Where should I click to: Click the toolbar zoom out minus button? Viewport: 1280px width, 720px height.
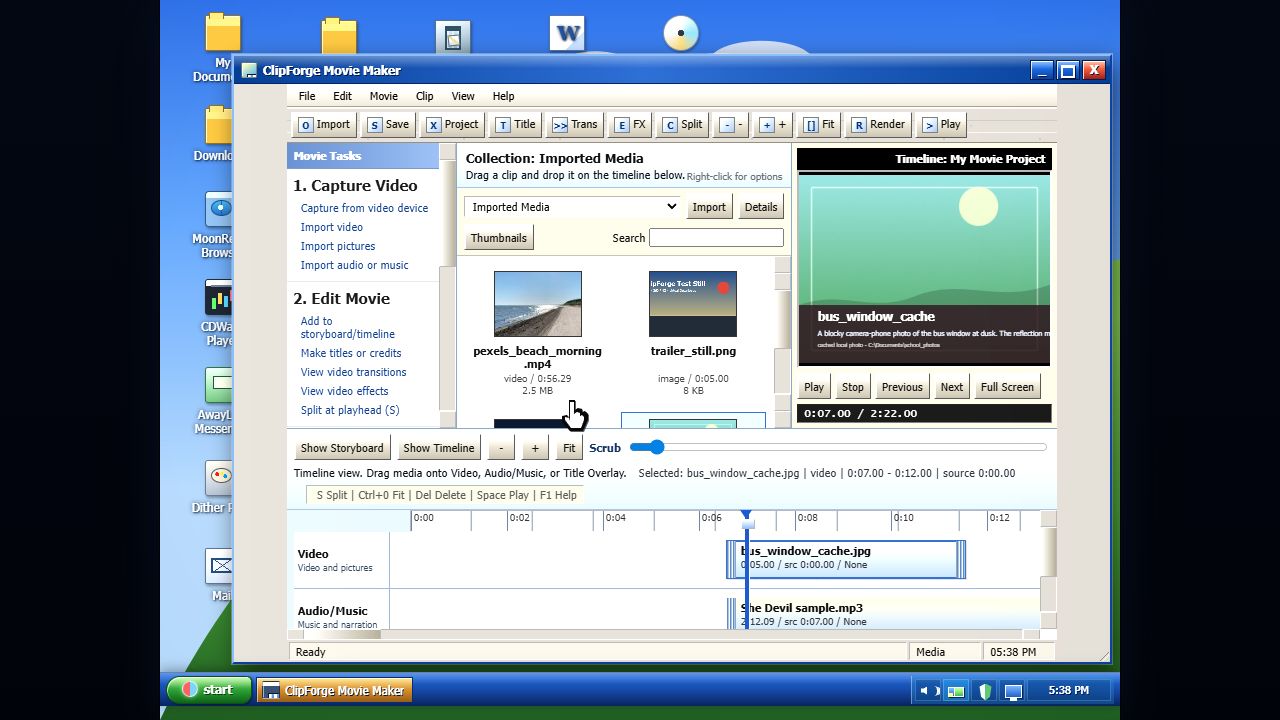tap(731, 125)
